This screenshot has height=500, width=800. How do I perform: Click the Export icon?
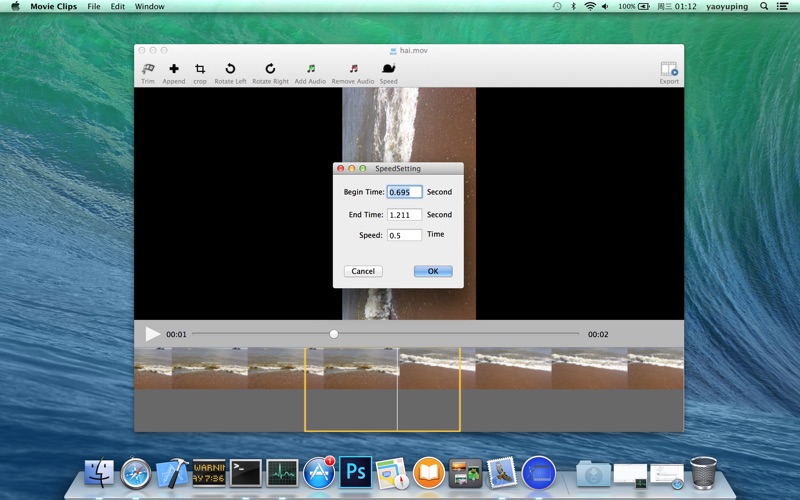tap(669, 69)
